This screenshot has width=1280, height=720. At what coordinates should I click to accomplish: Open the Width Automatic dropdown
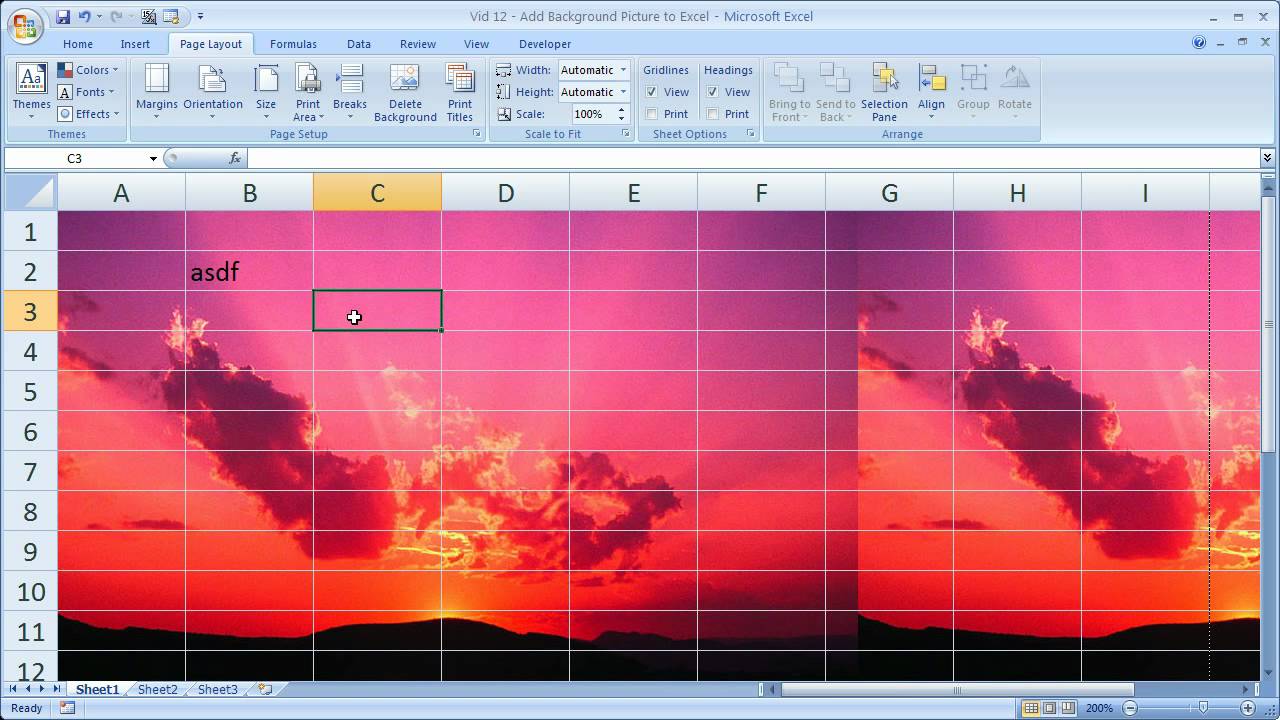click(x=625, y=70)
